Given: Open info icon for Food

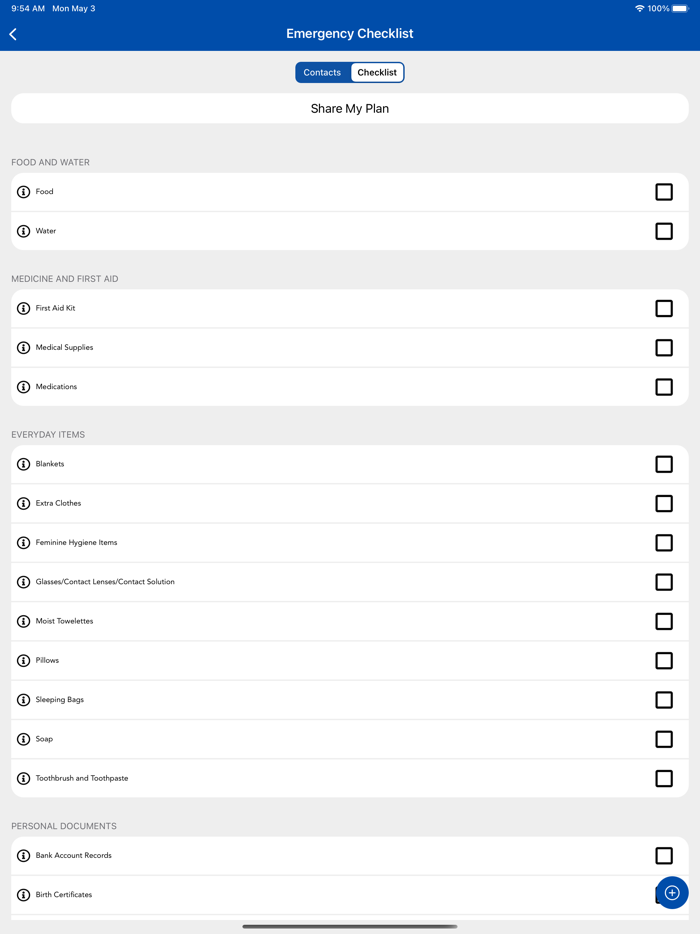Looking at the screenshot, I should [23, 192].
